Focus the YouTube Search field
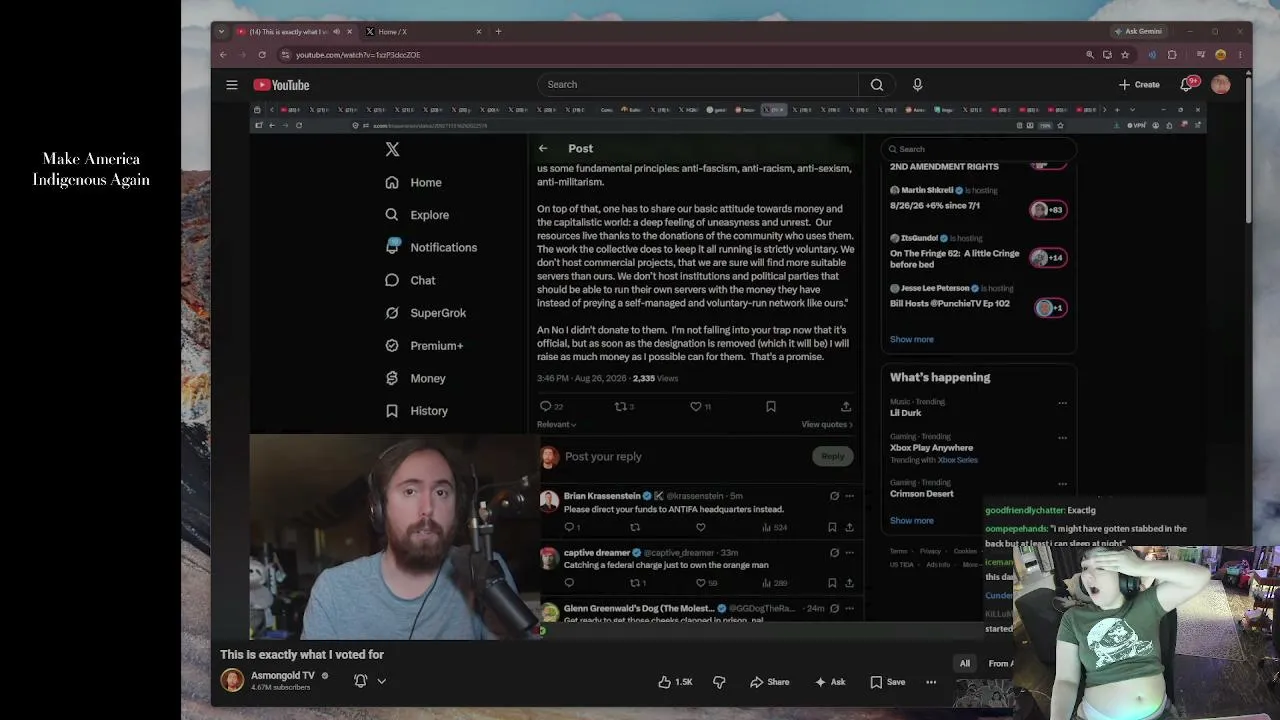 pos(698,85)
